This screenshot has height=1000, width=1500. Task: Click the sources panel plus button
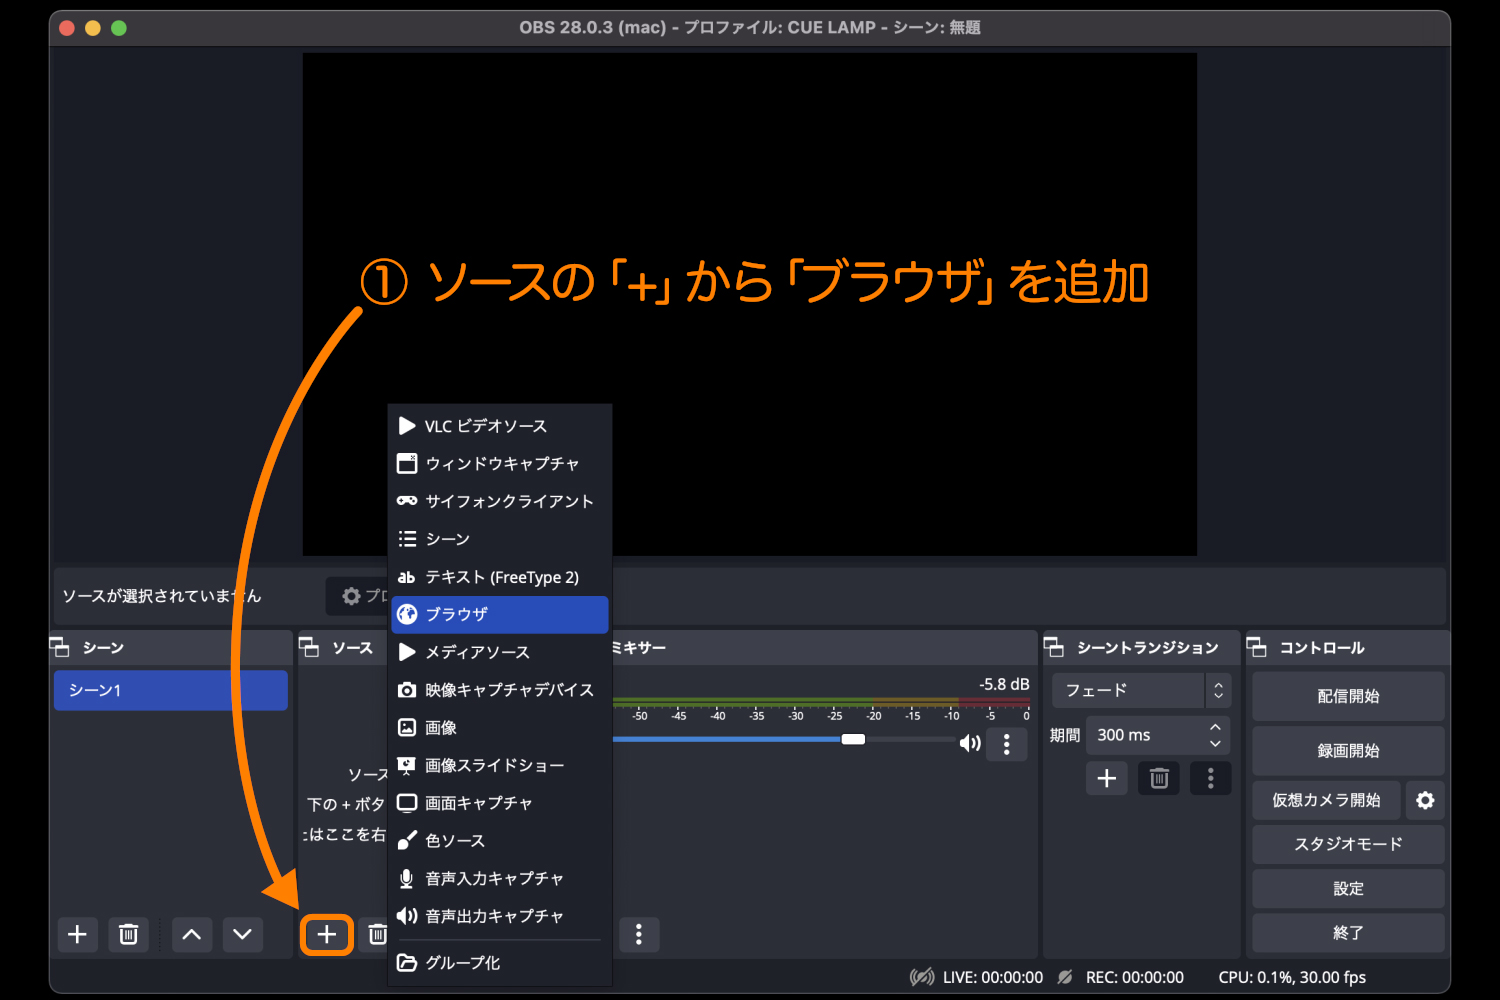326,934
